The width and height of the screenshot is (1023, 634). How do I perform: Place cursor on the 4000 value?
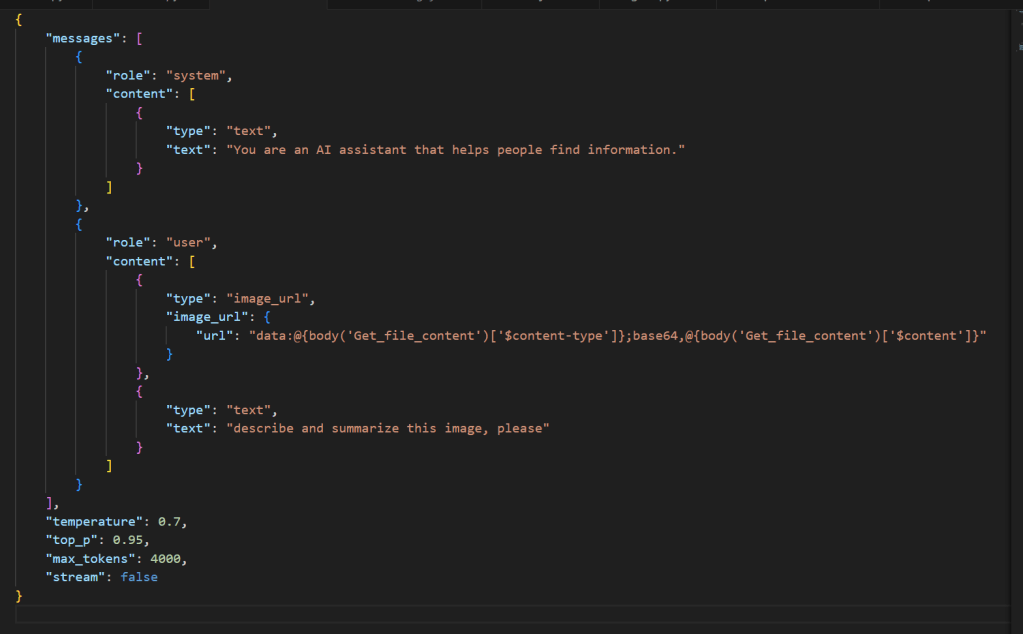[167, 558]
